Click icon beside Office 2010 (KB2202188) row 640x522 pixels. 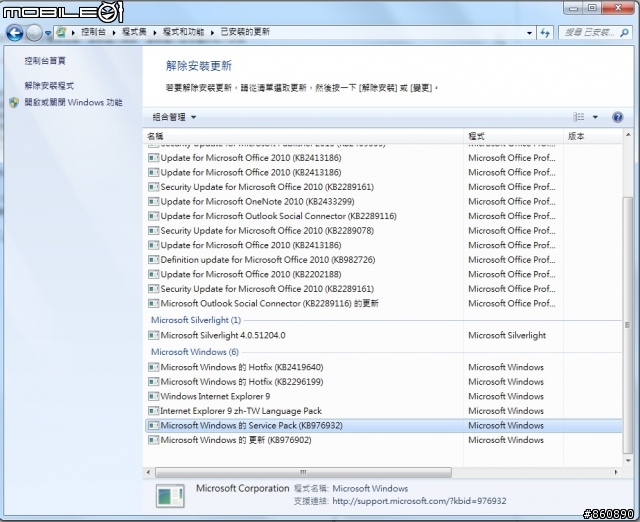coord(153,274)
